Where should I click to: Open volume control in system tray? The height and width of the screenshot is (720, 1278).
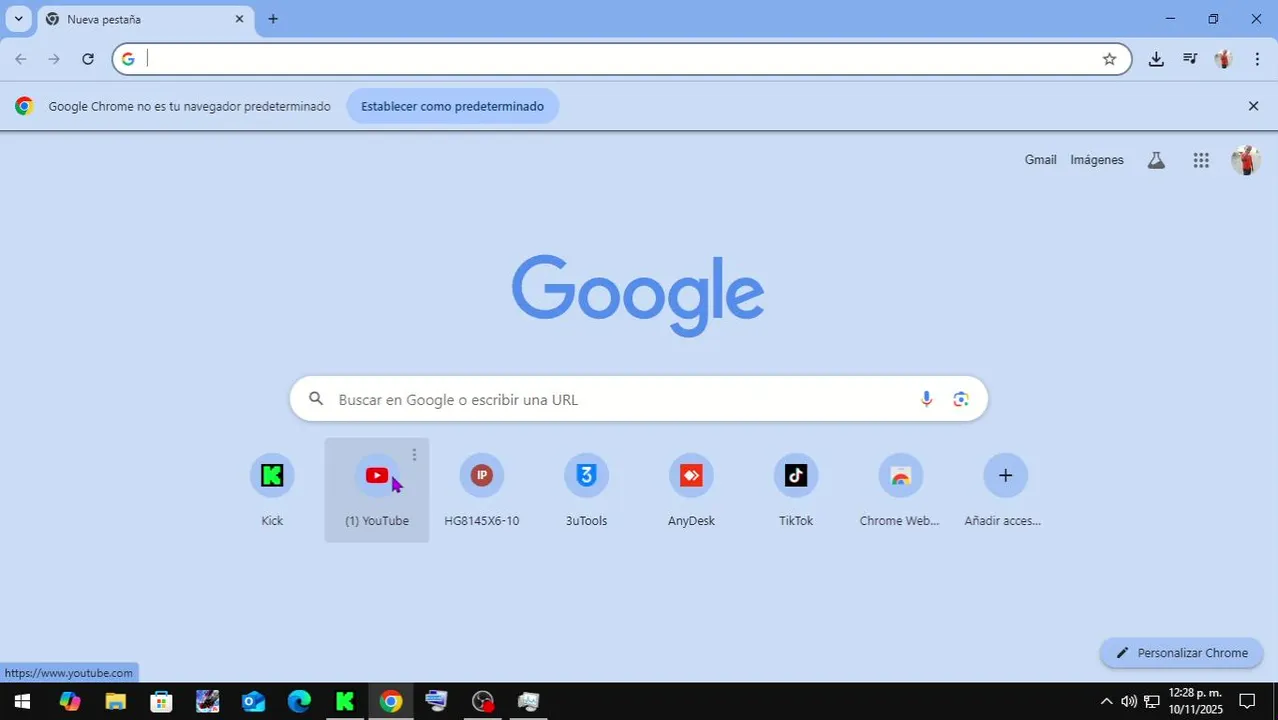tap(1129, 701)
